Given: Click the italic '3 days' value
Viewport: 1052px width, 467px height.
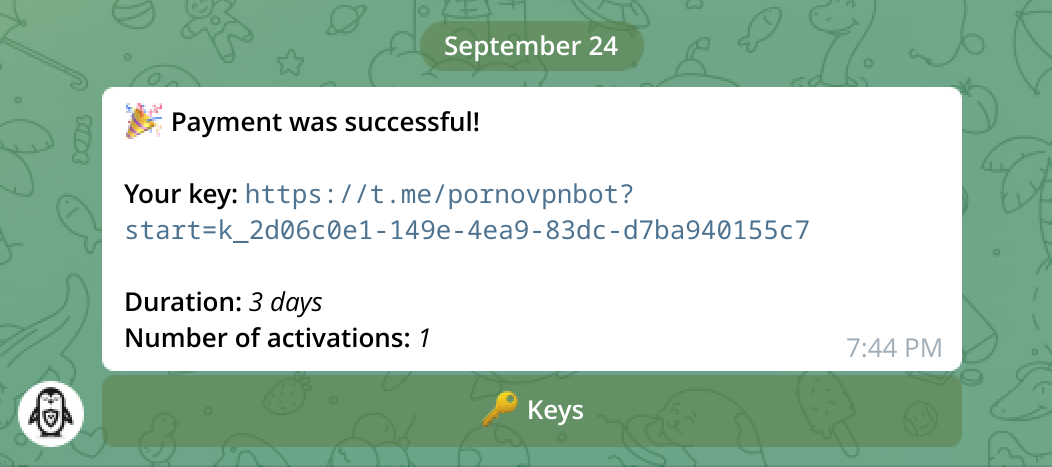Looking at the screenshot, I should 286,301.
